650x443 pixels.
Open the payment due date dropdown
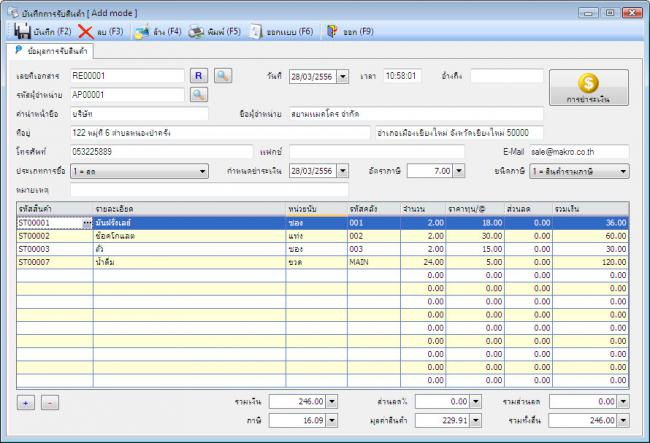coord(343,171)
